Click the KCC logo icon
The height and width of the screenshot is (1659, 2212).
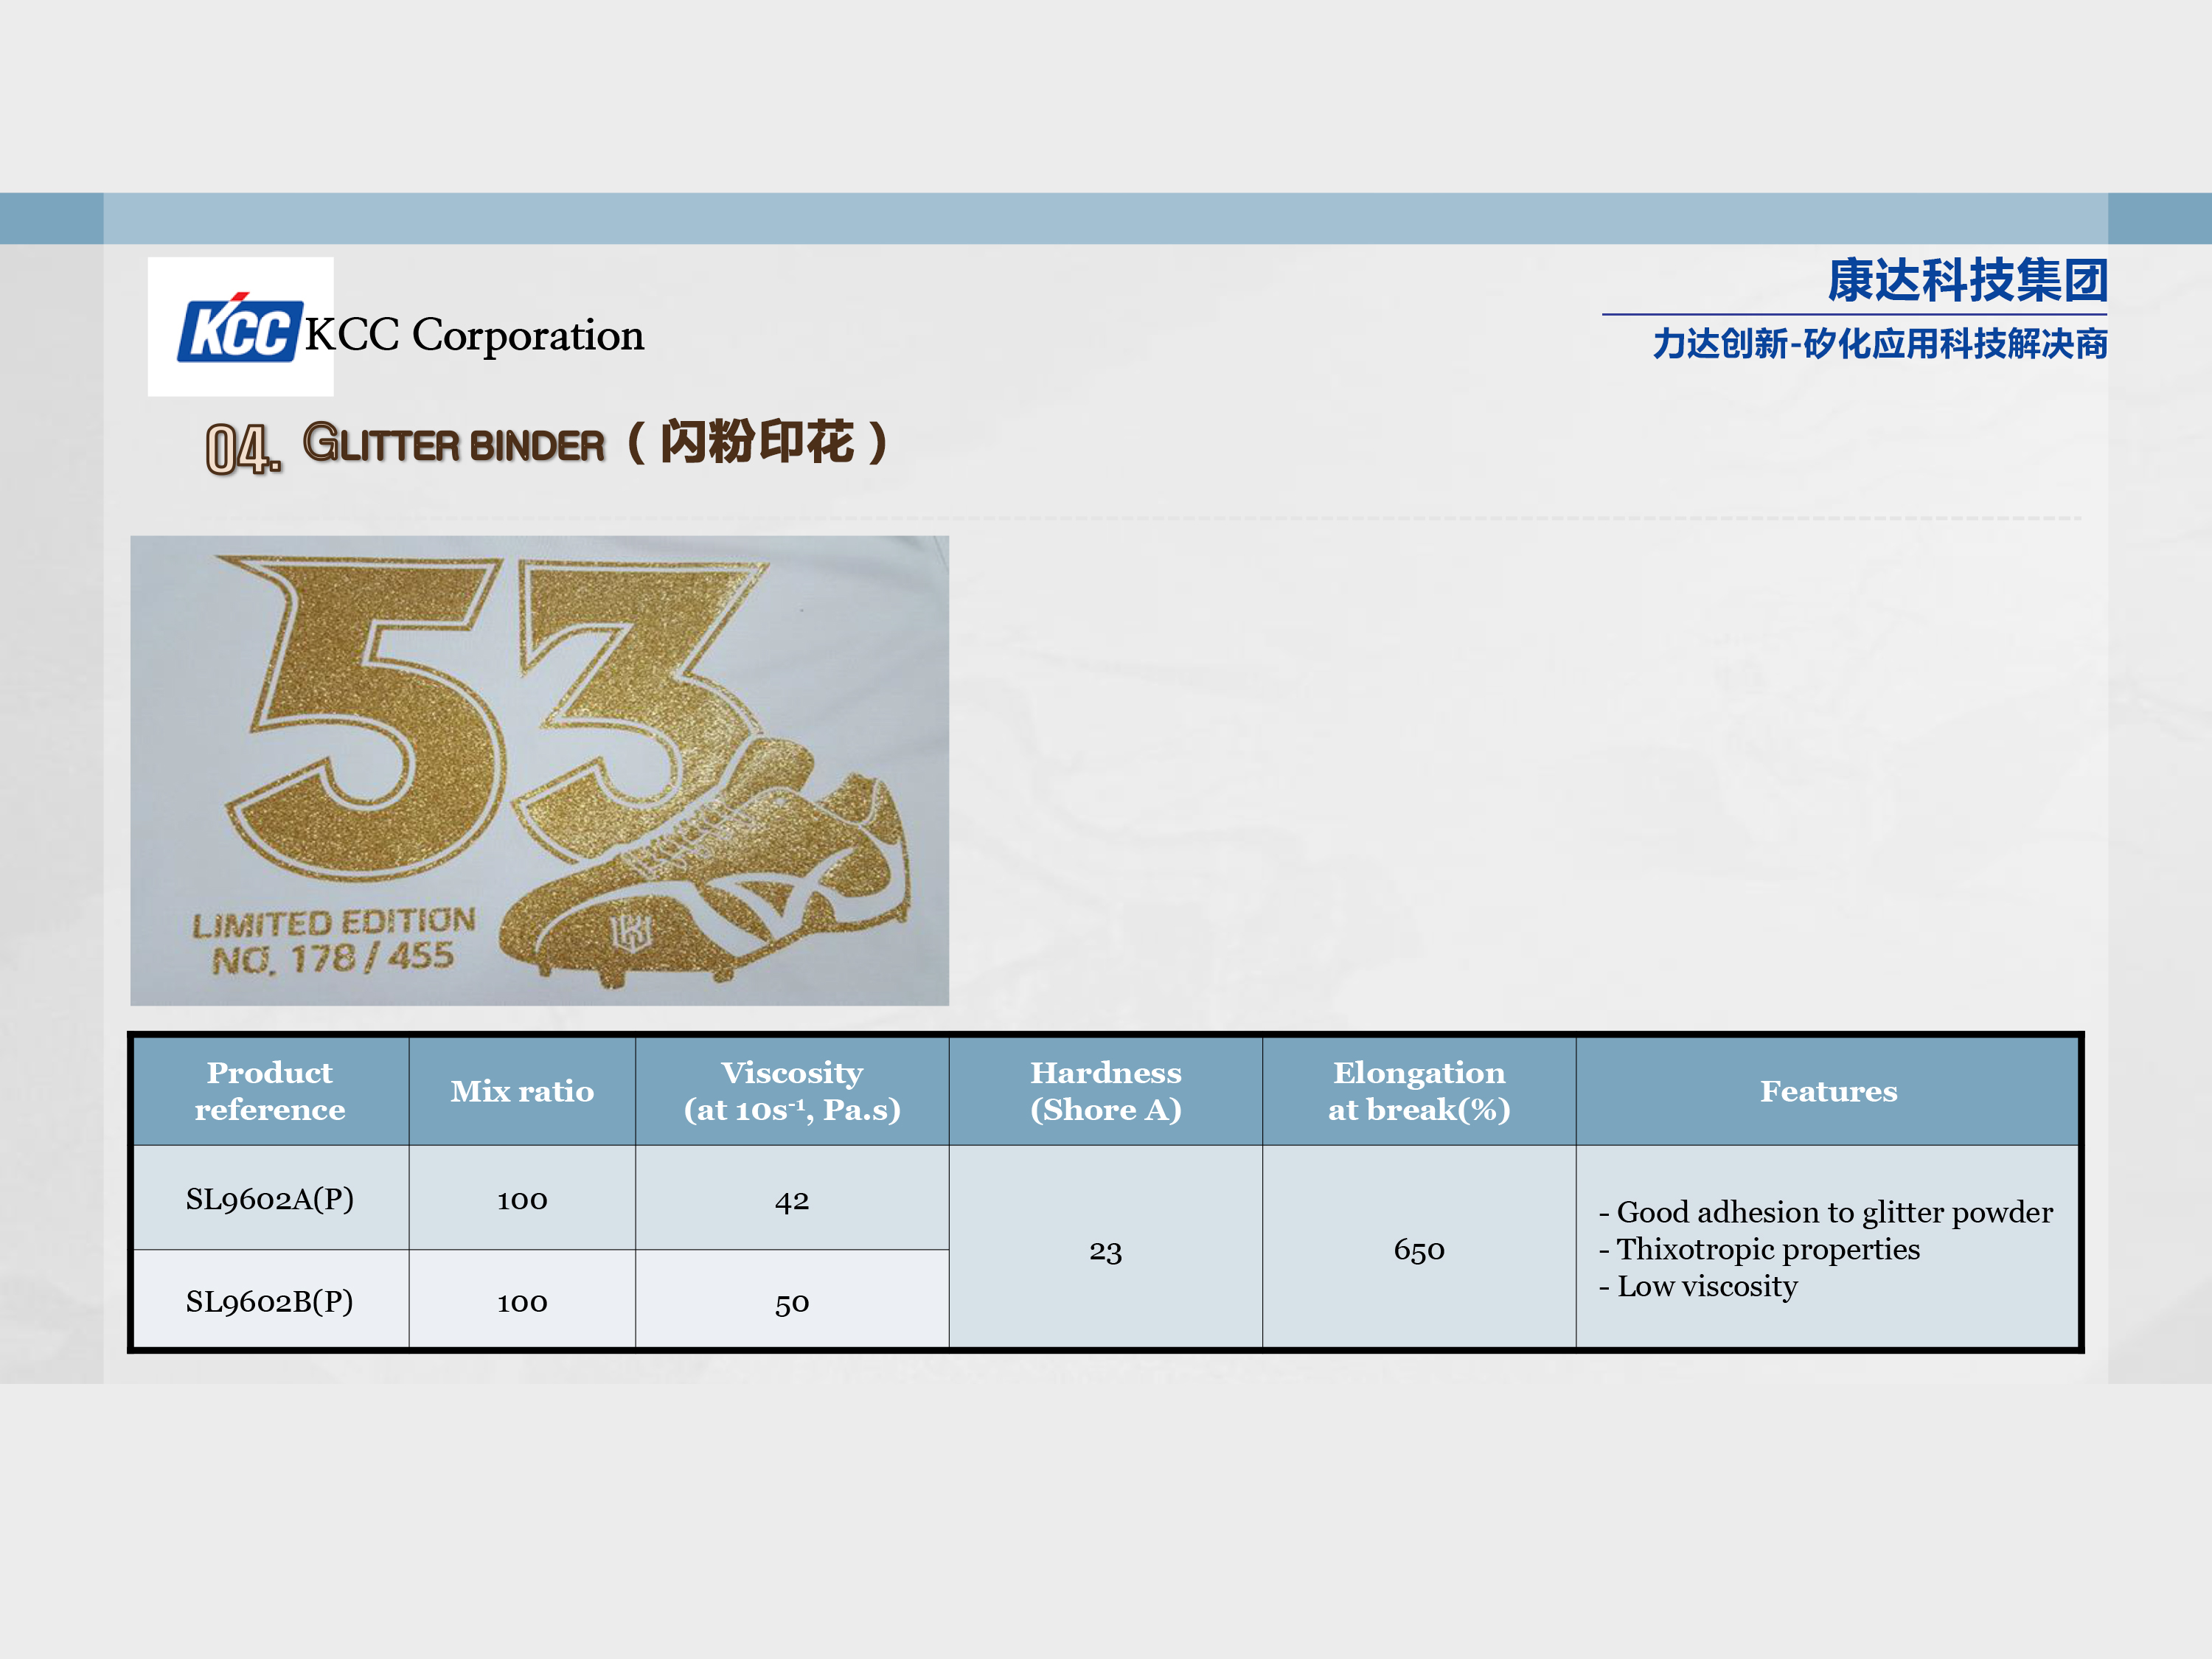[x=240, y=328]
